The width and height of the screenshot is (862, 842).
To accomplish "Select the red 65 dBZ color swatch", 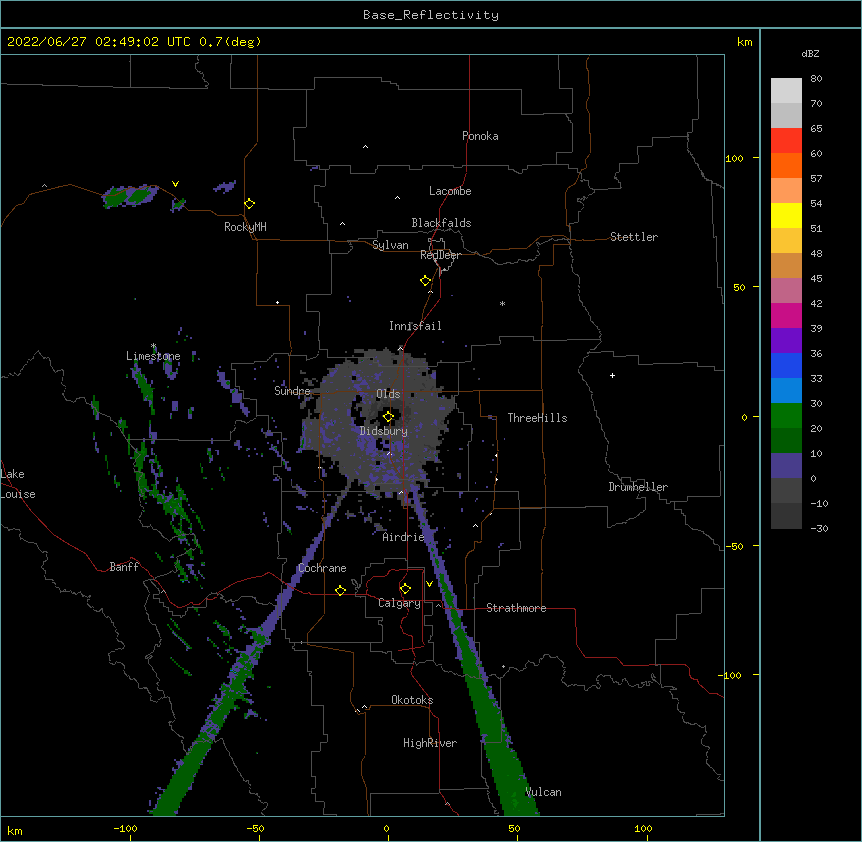I will pyautogui.click(x=786, y=140).
